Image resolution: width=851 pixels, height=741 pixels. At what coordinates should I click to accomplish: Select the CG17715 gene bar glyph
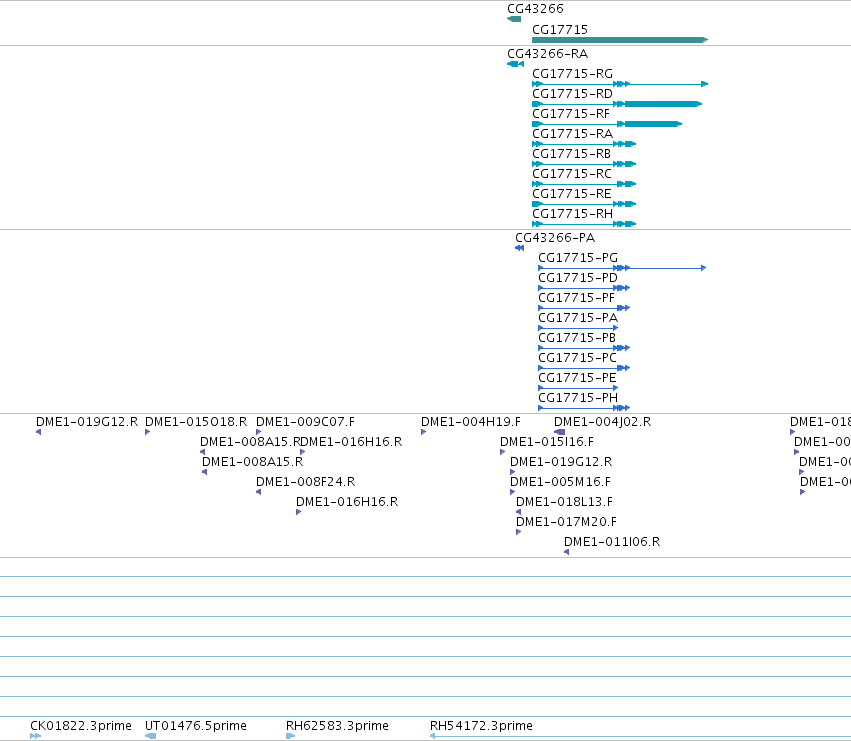[620, 40]
